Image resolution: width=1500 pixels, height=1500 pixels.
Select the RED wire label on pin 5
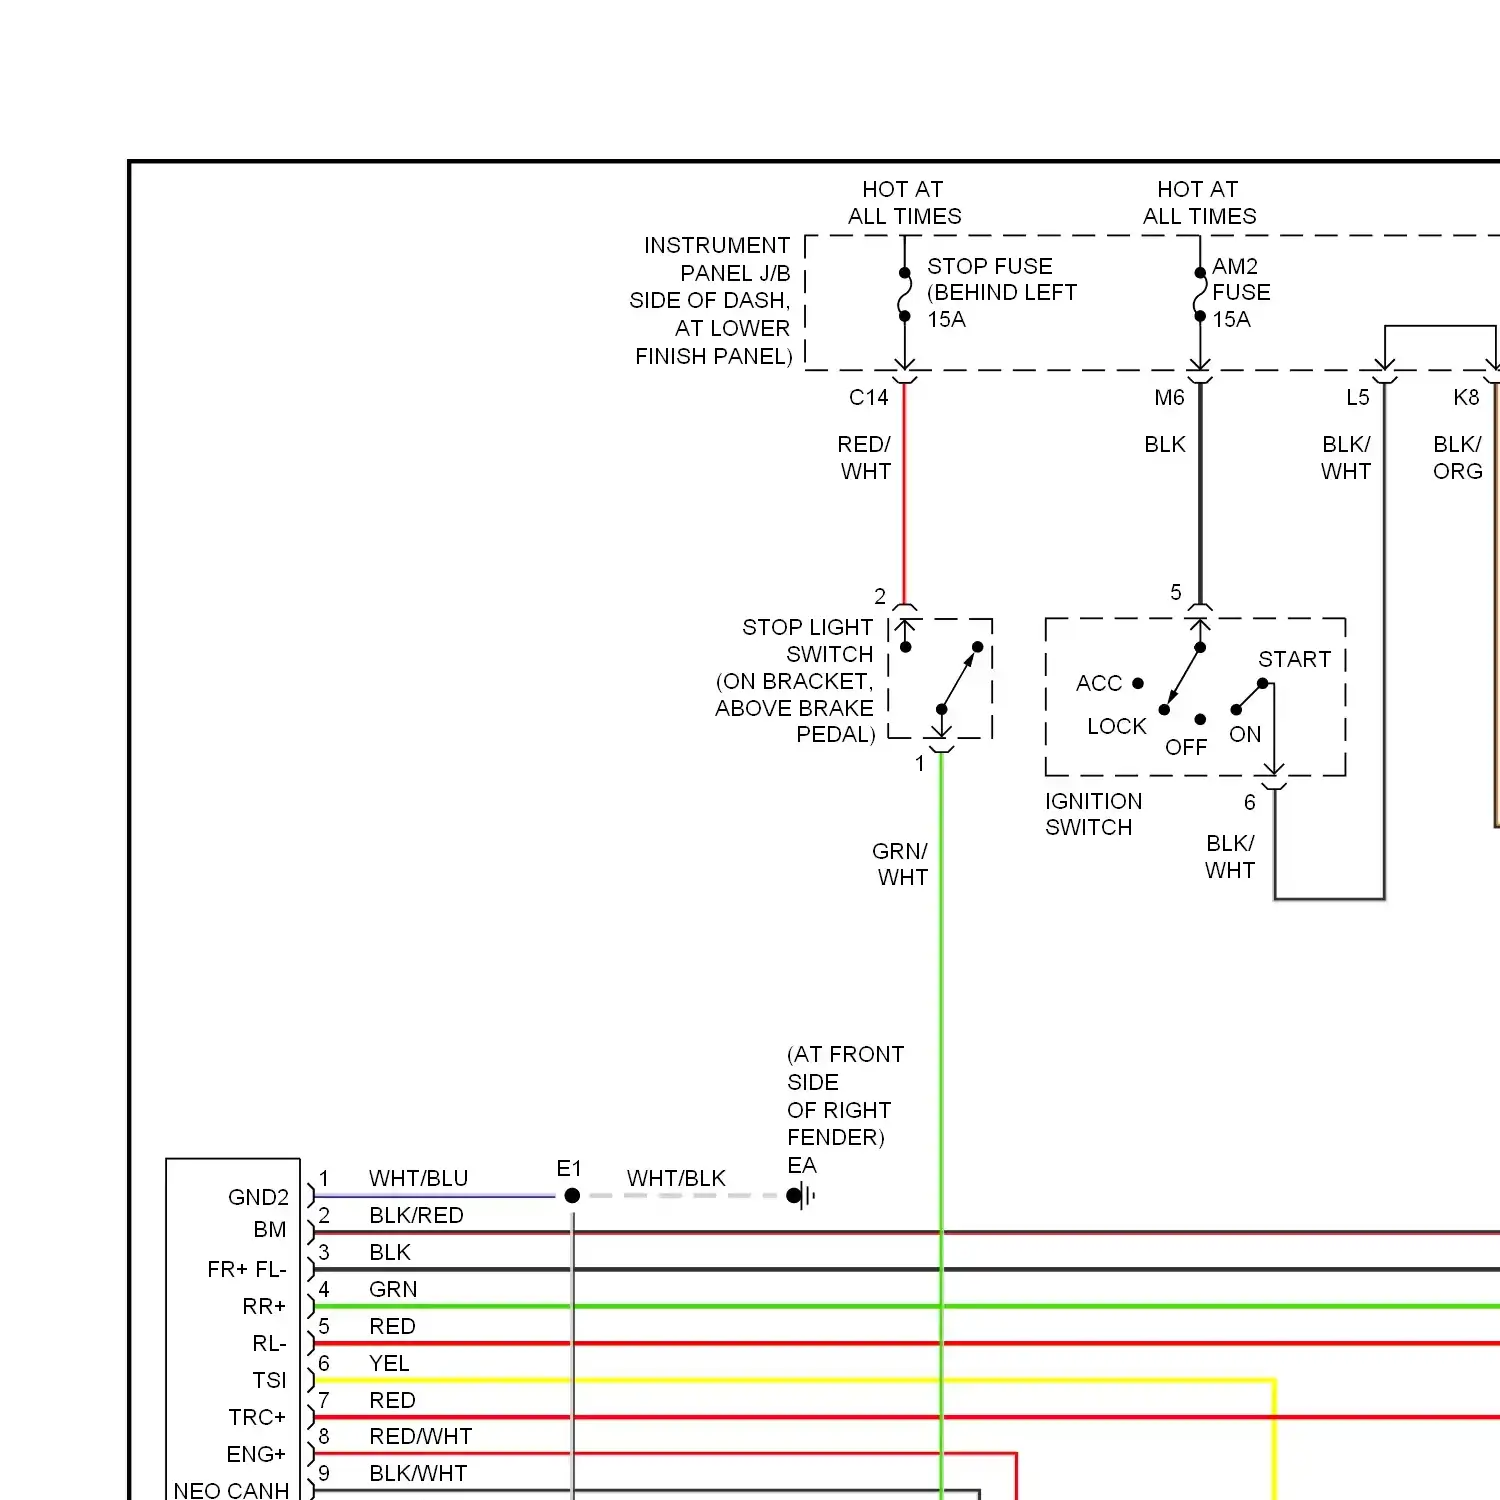tap(392, 1327)
